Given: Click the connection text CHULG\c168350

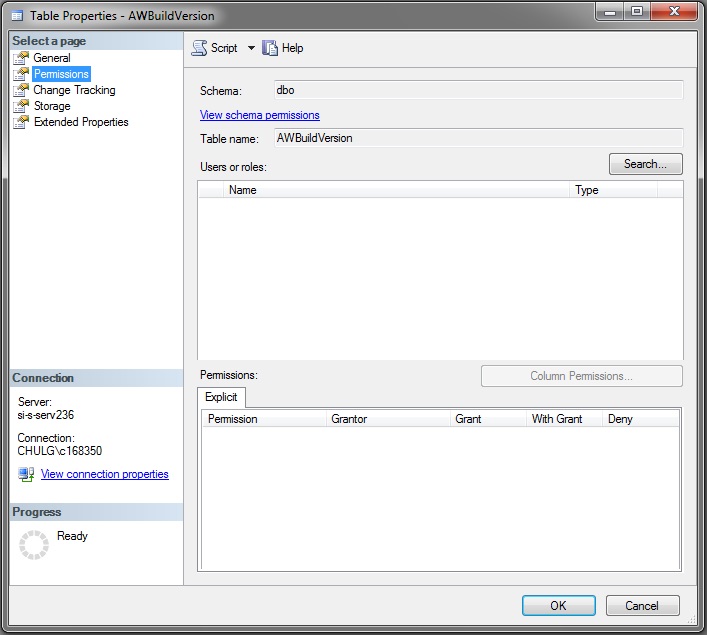Looking at the screenshot, I should (60, 451).
